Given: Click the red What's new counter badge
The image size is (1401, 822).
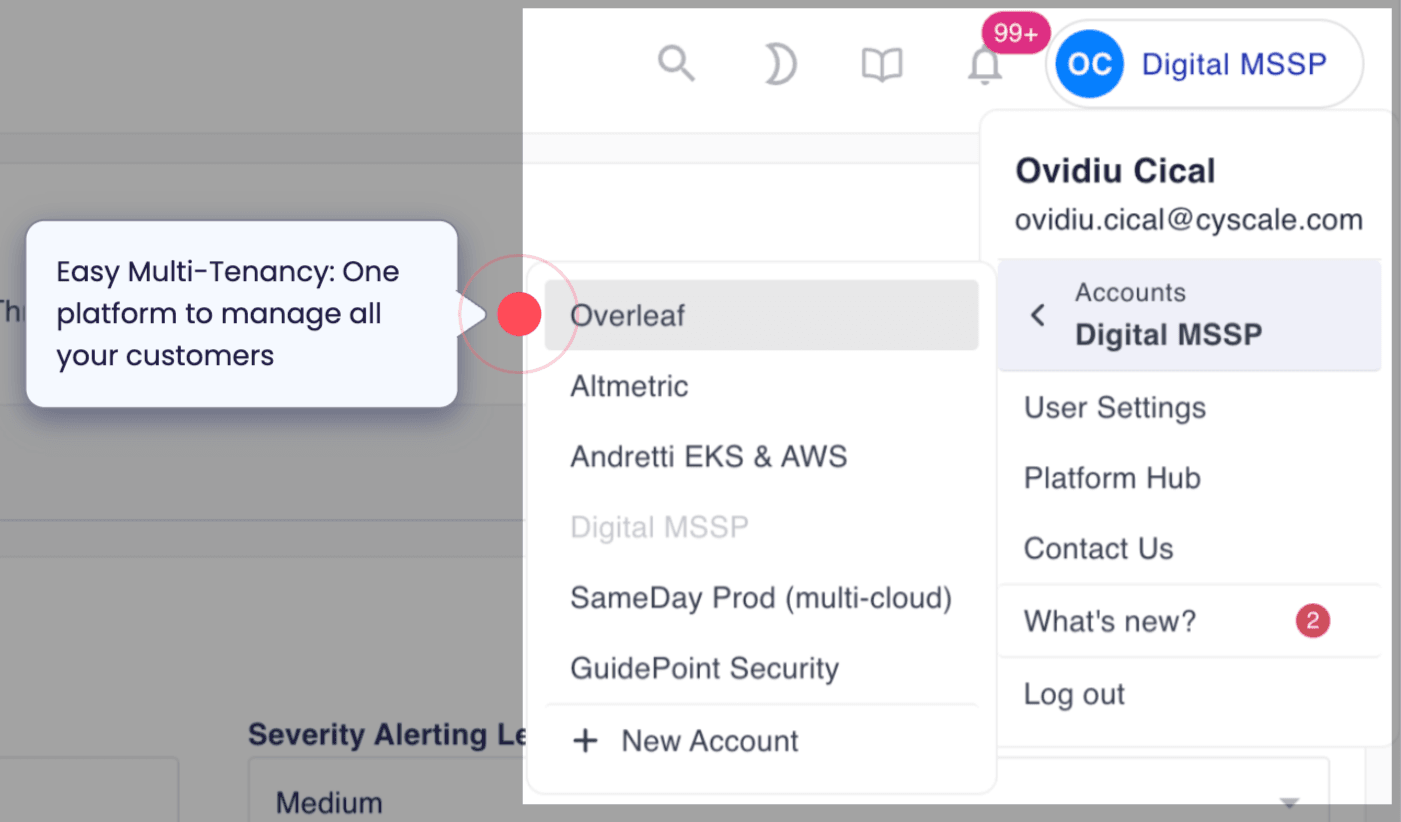Looking at the screenshot, I should coord(1312,620).
